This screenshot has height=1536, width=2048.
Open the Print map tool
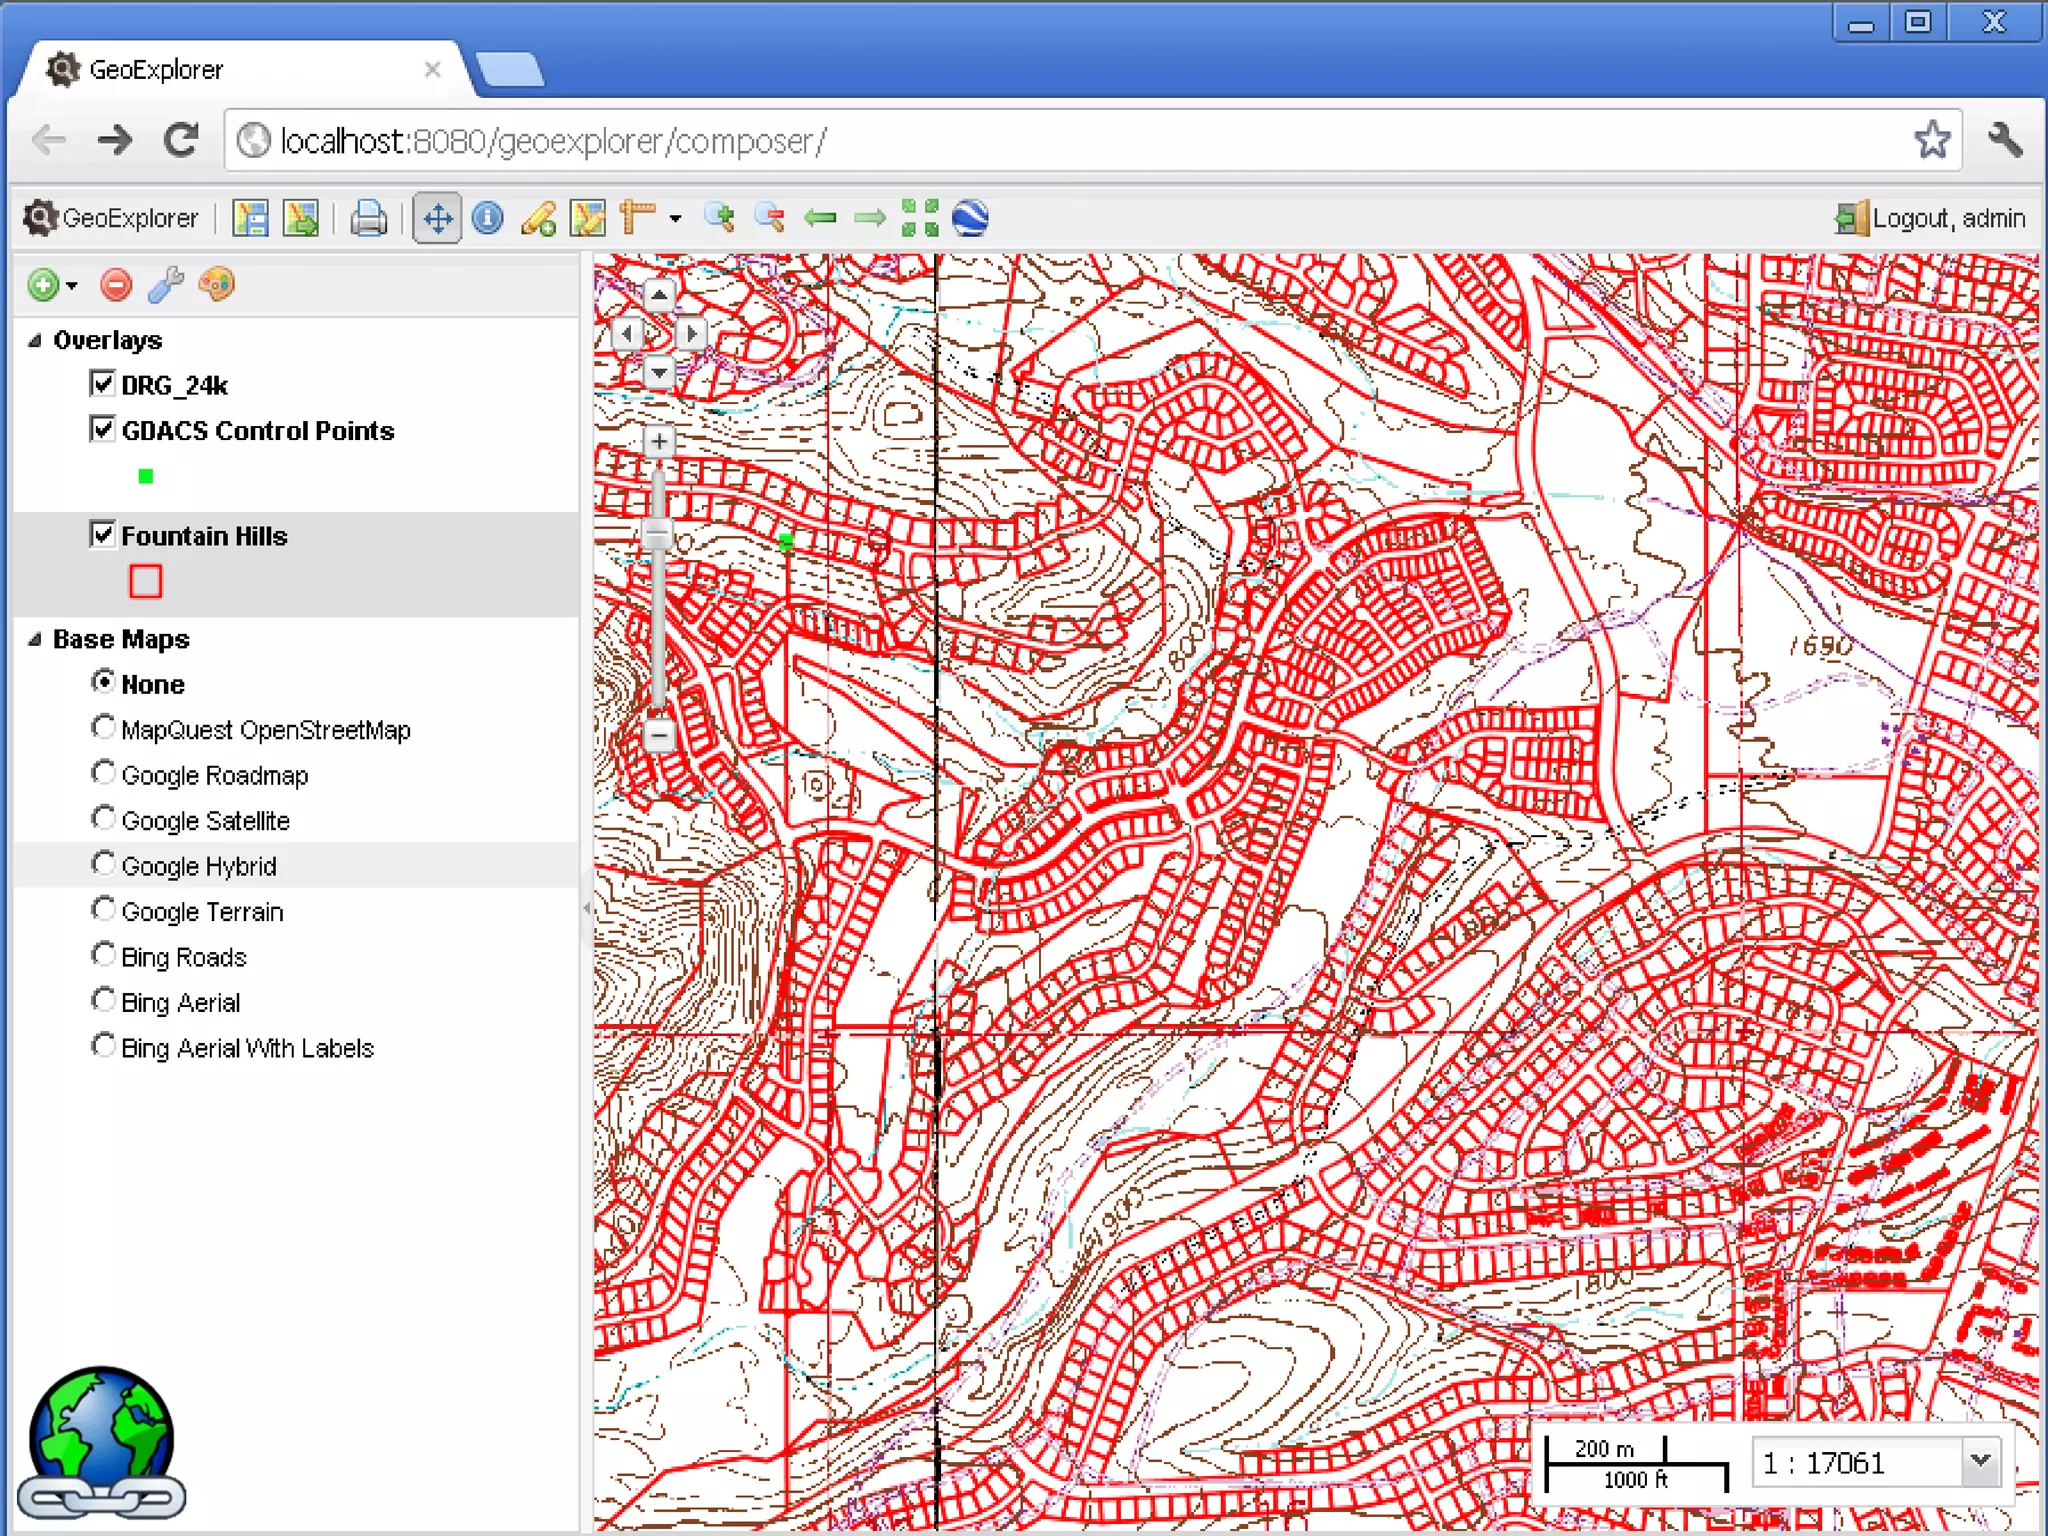tap(368, 218)
